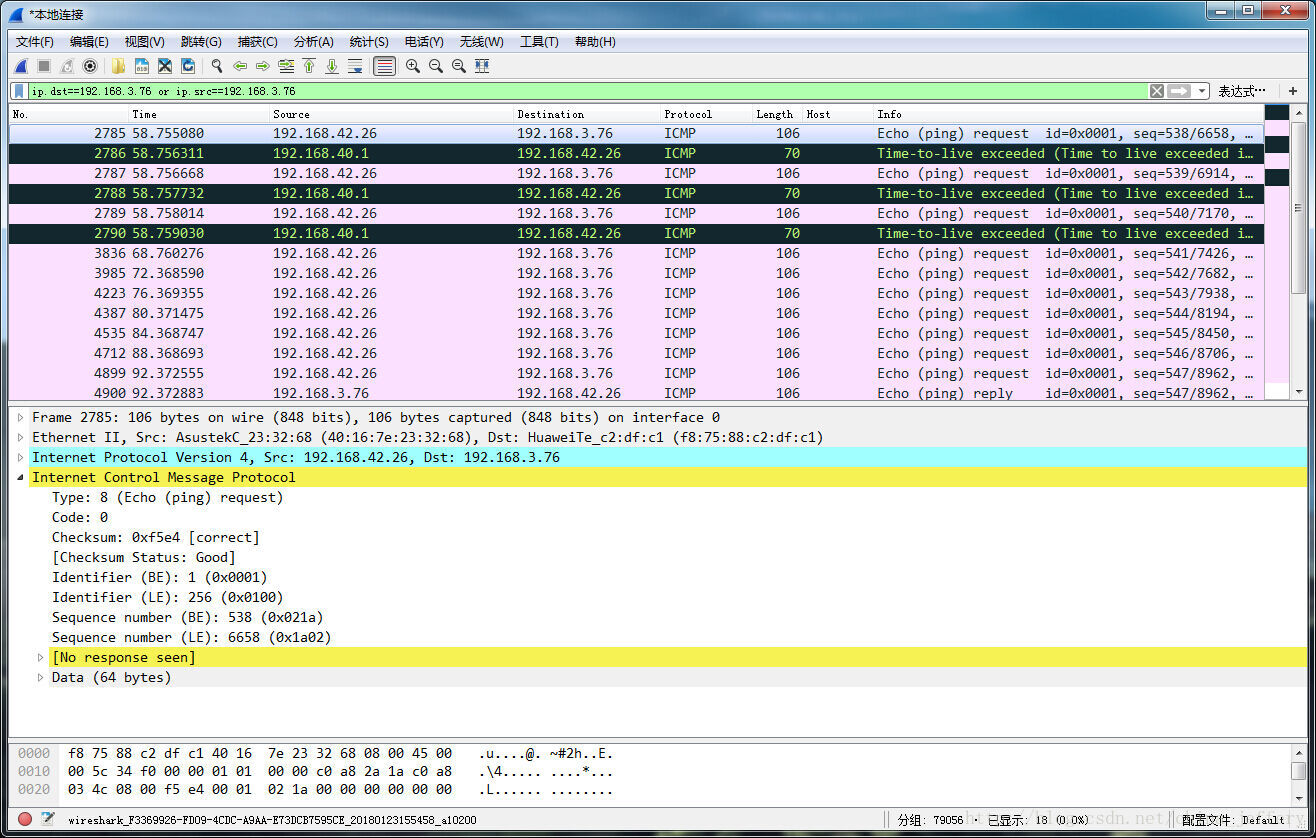This screenshot has width=1316, height=838.
Task: Clear the display filter with X button
Action: click(1157, 91)
